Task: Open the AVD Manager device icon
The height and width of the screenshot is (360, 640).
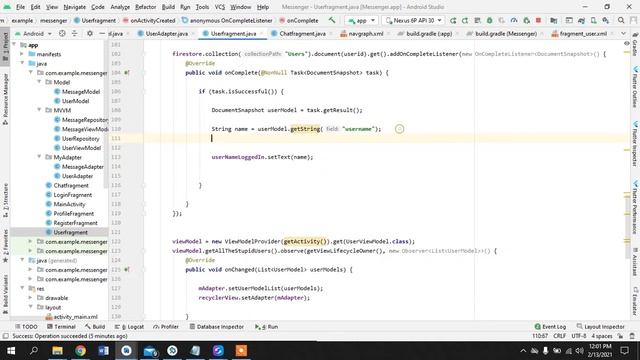Action: pyautogui.click(x=593, y=20)
